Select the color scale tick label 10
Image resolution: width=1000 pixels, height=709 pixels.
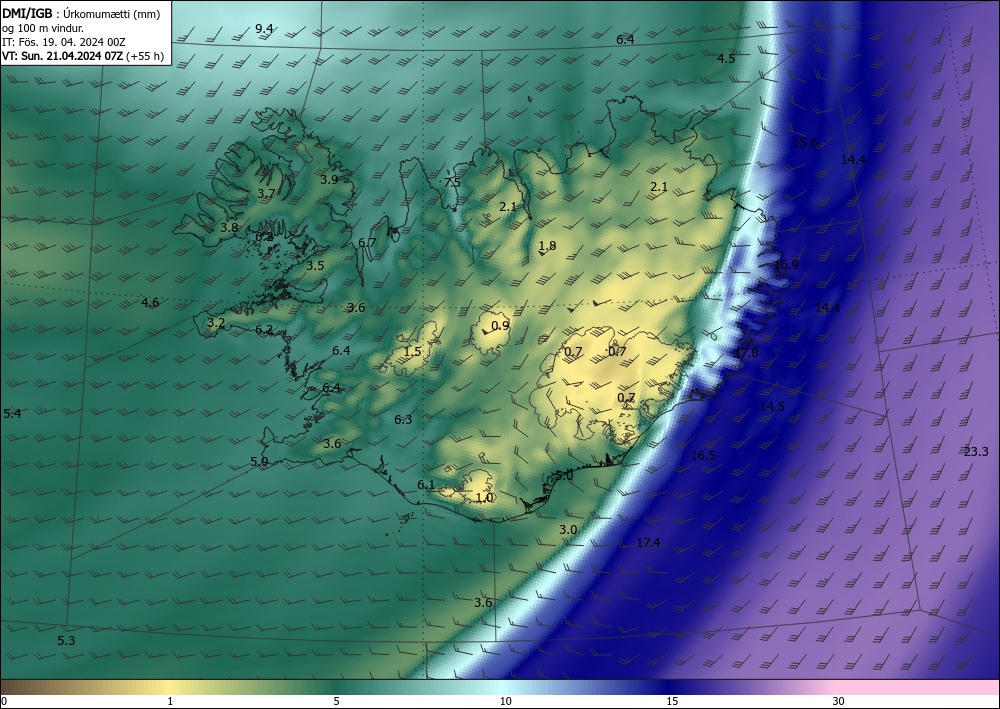coord(505,702)
